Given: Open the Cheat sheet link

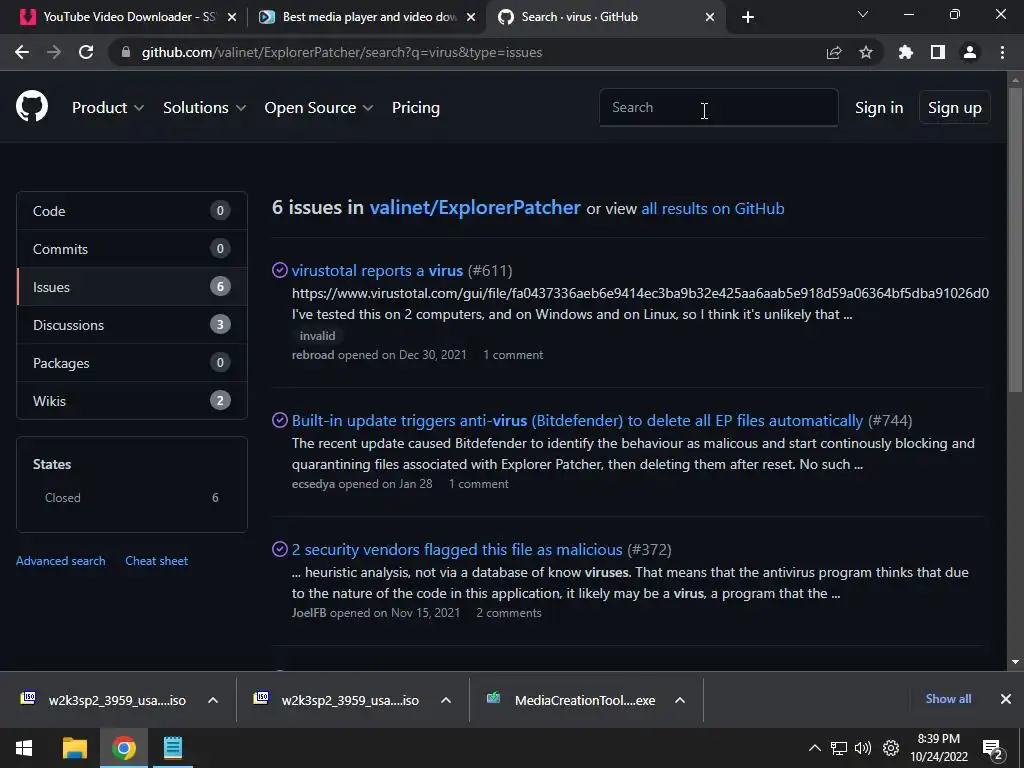Looking at the screenshot, I should [157, 561].
